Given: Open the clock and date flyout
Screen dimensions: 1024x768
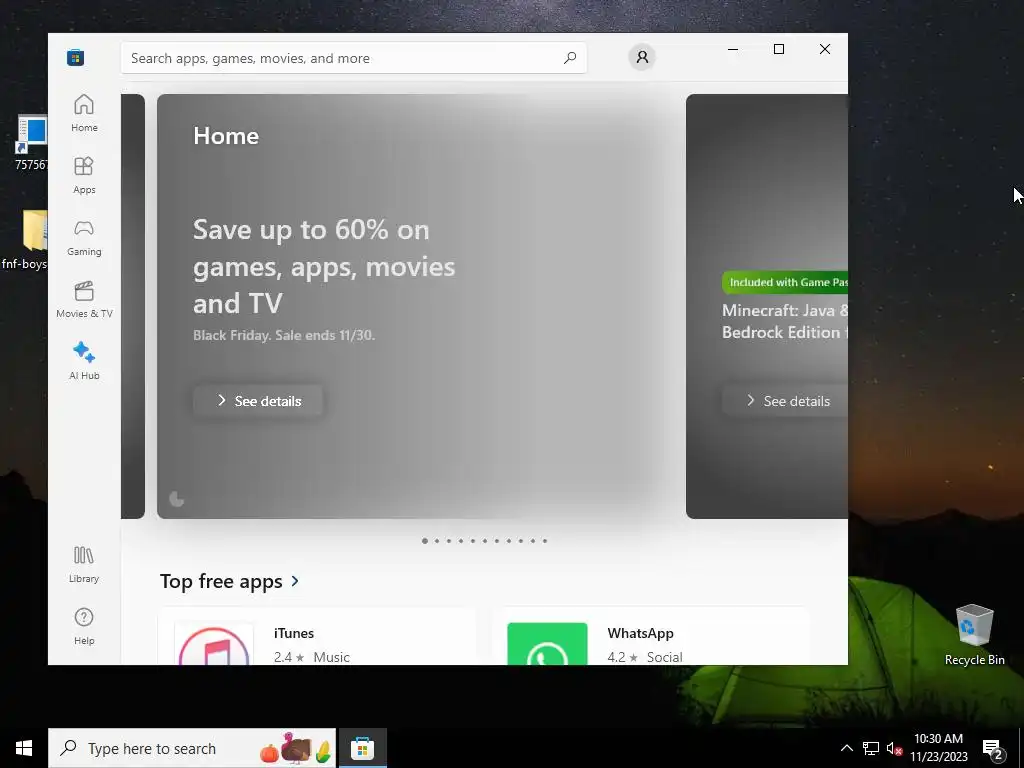Looking at the screenshot, I should [x=938, y=748].
